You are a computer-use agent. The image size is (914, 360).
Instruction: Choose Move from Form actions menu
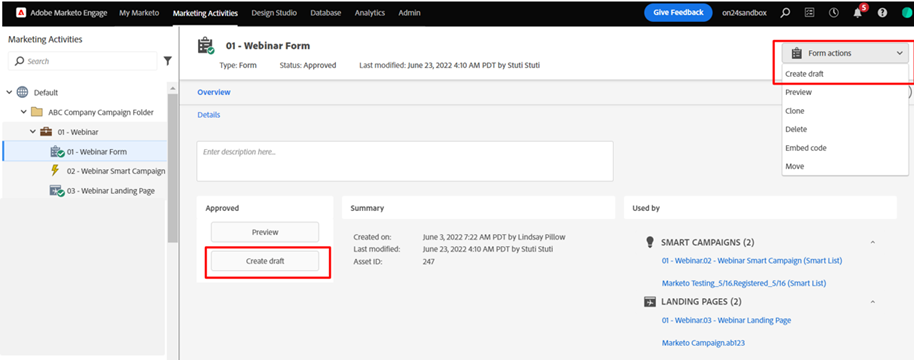pyautogui.click(x=845, y=167)
